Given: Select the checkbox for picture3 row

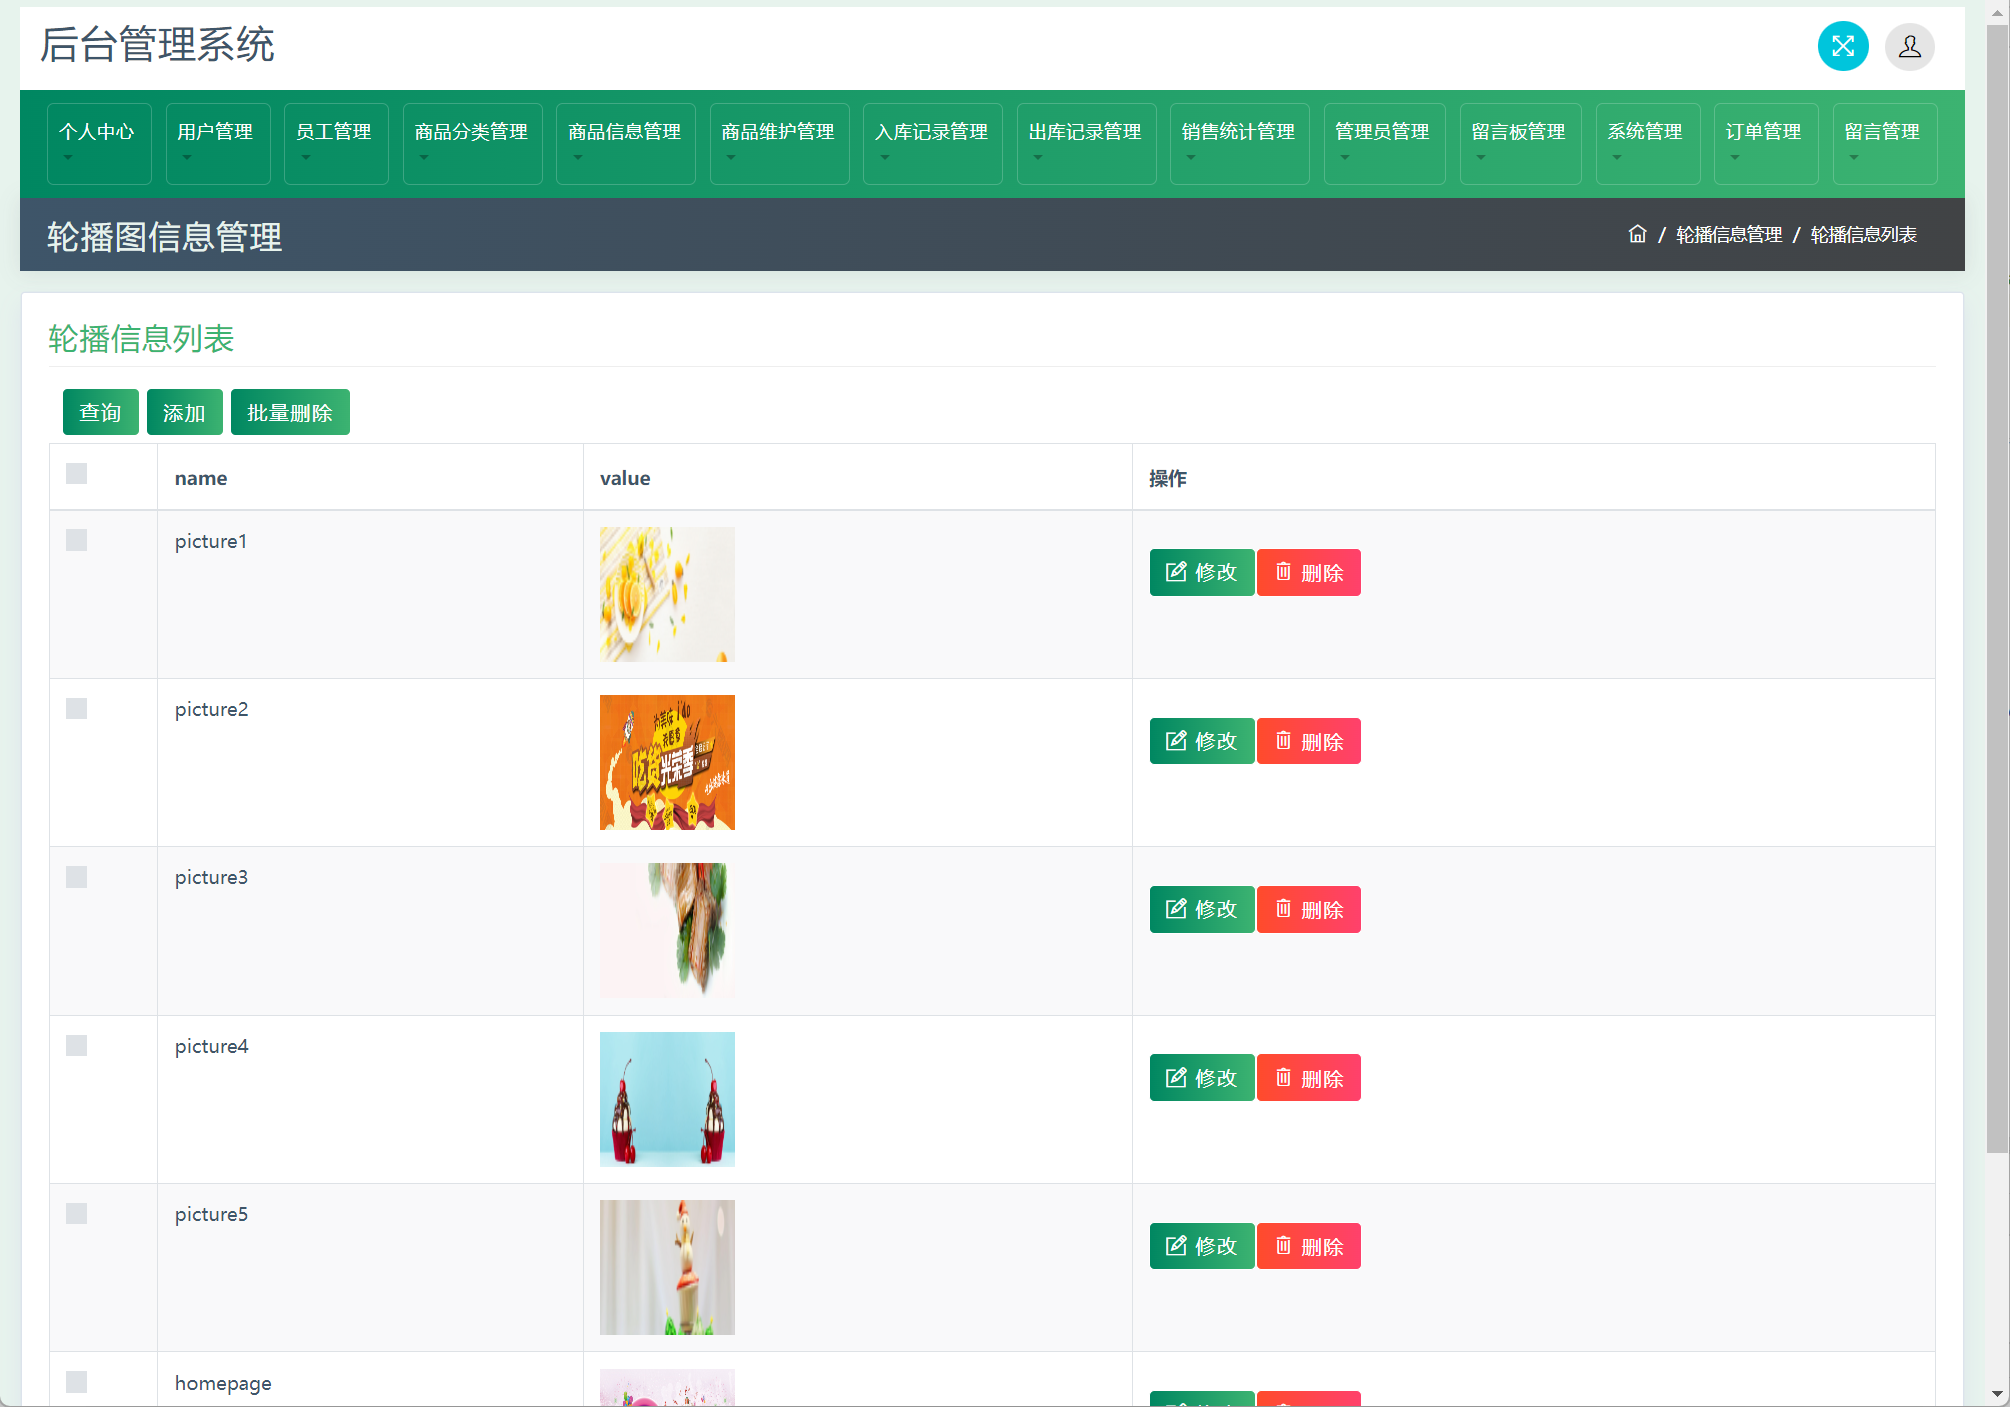Looking at the screenshot, I should [x=76, y=878].
